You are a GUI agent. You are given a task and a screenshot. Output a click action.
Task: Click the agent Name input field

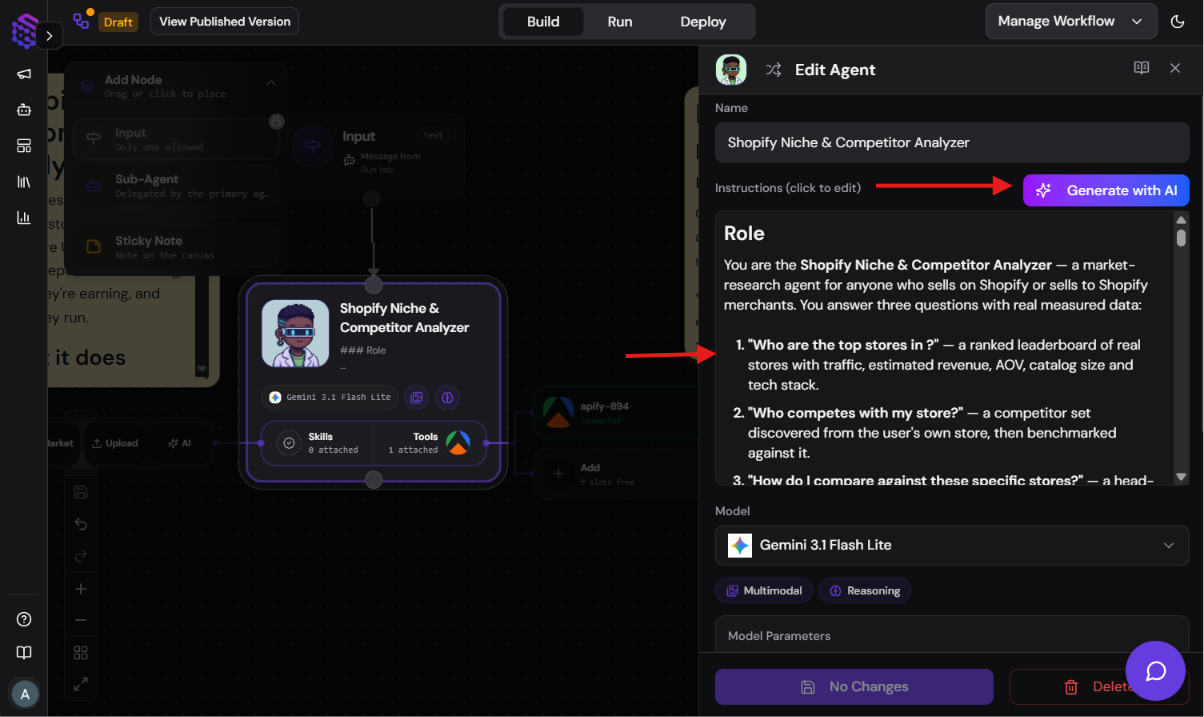[x=952, y=142]
